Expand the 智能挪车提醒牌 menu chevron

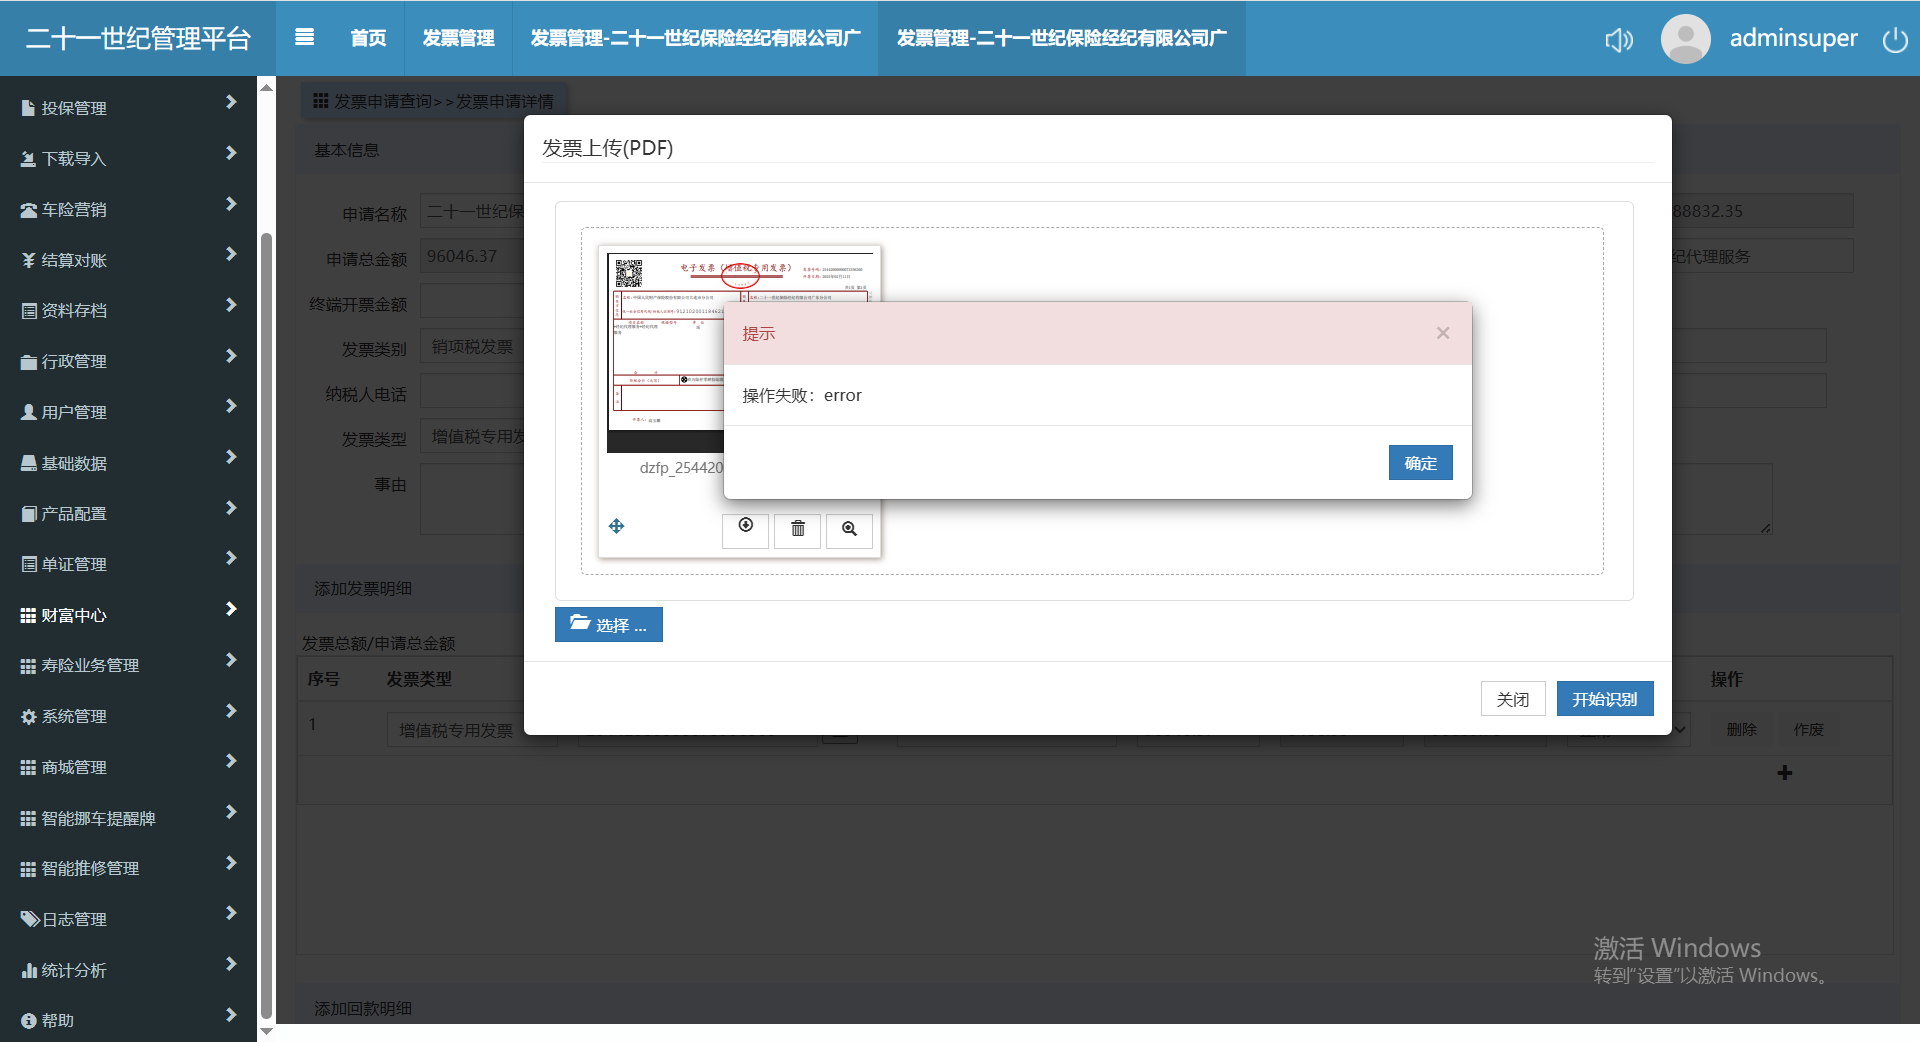coord(231,812)
